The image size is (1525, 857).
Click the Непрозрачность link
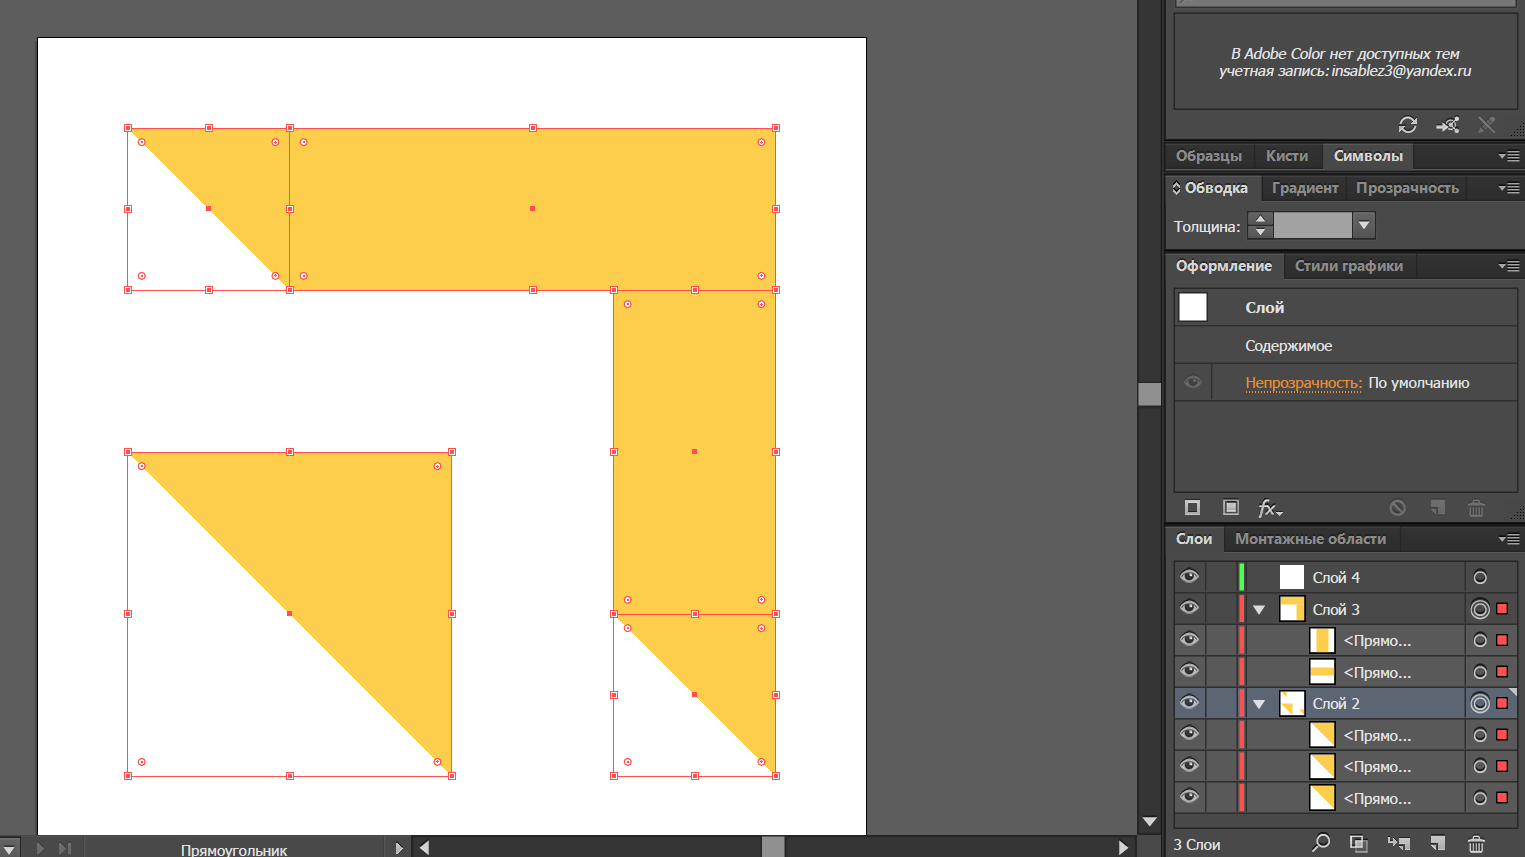coord(1303,383)
